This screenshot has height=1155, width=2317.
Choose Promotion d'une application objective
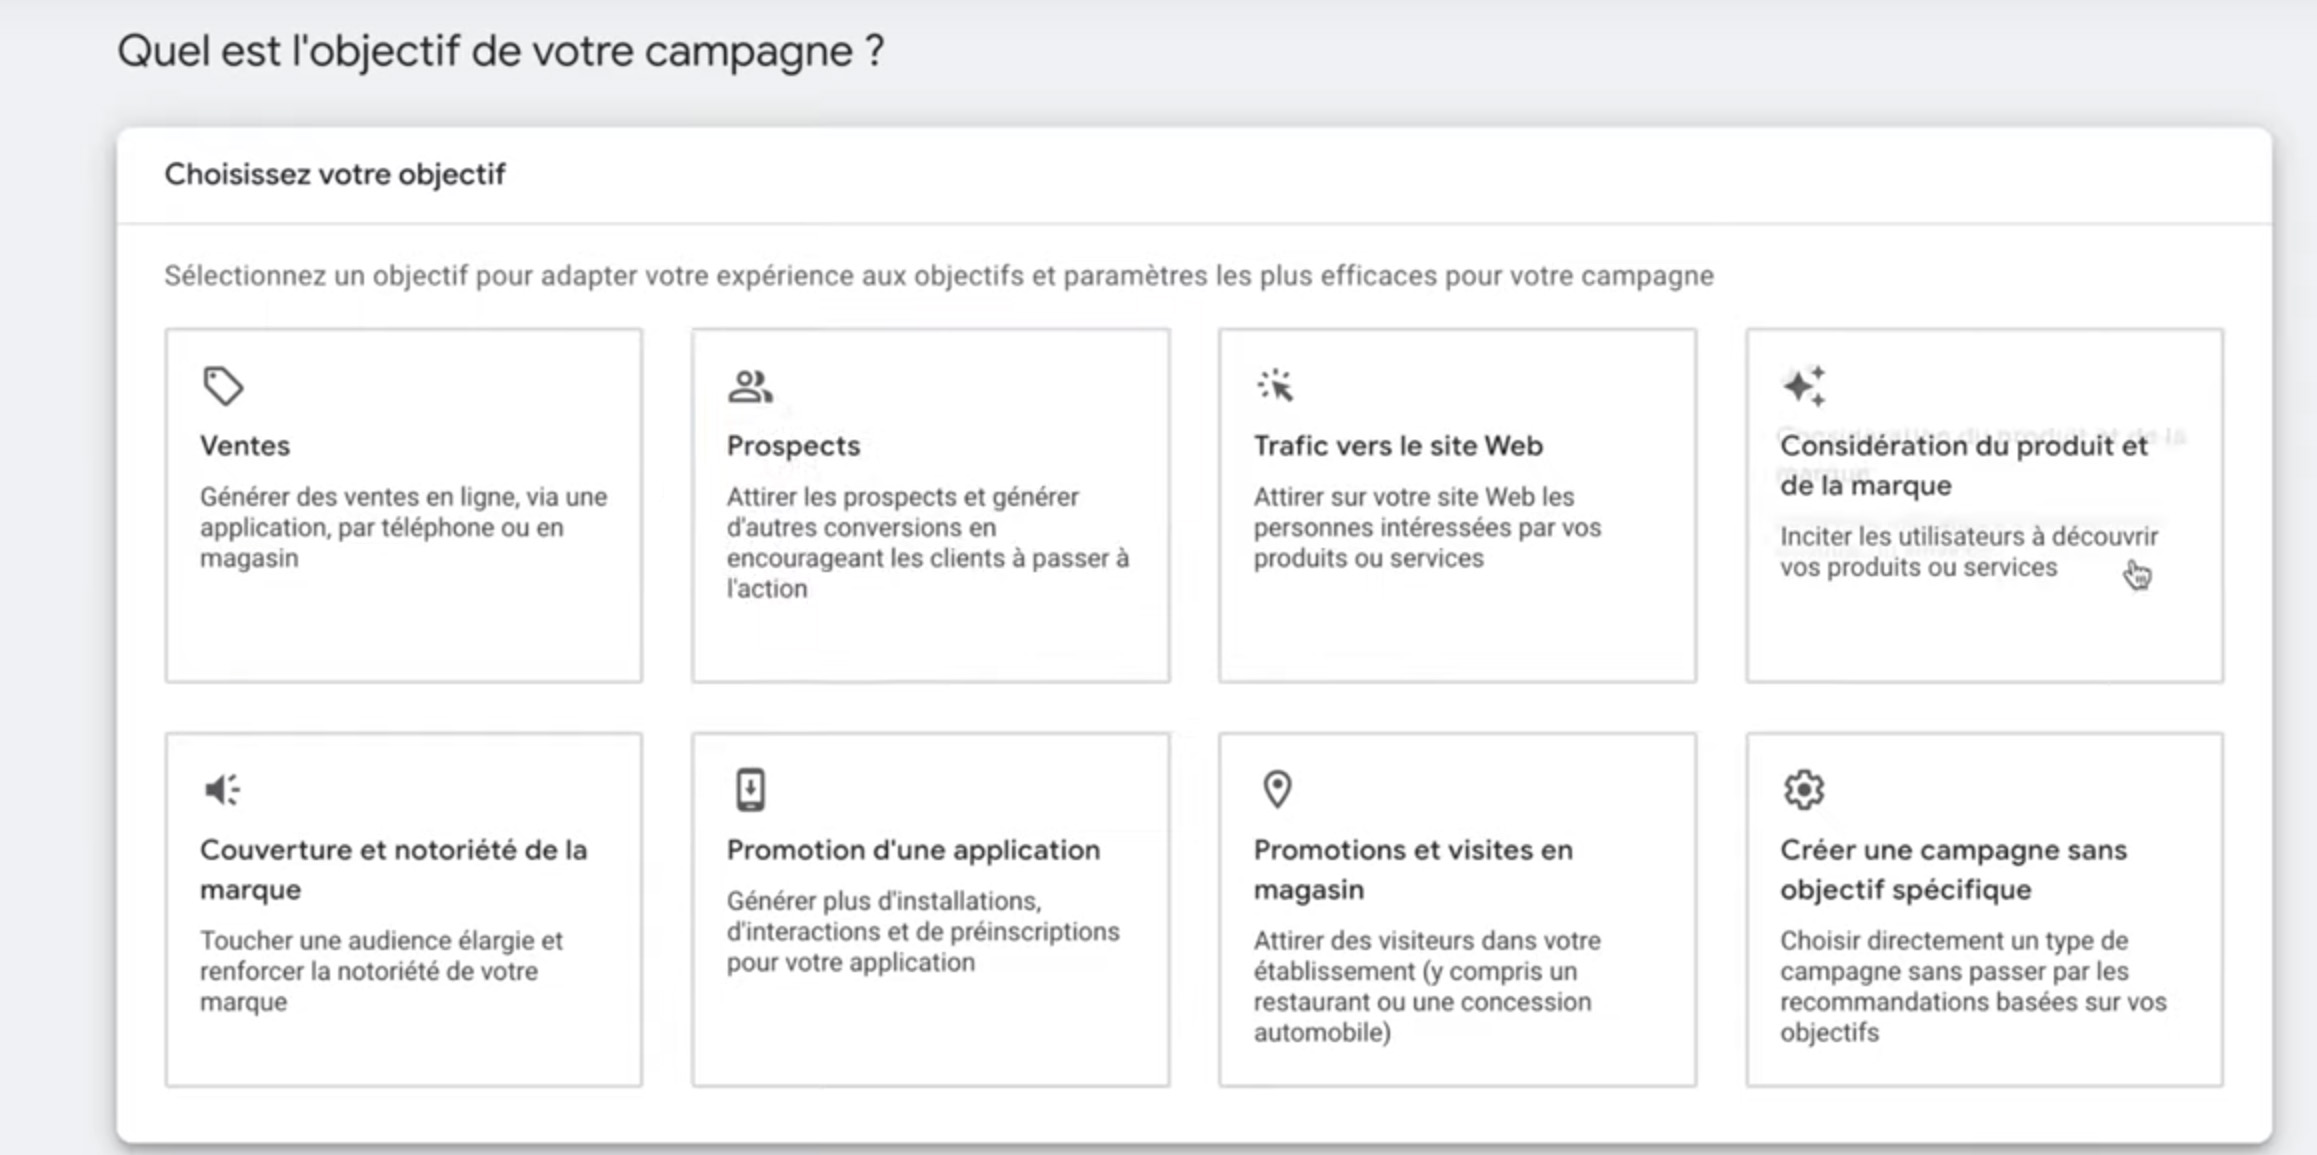pos(913,850)
